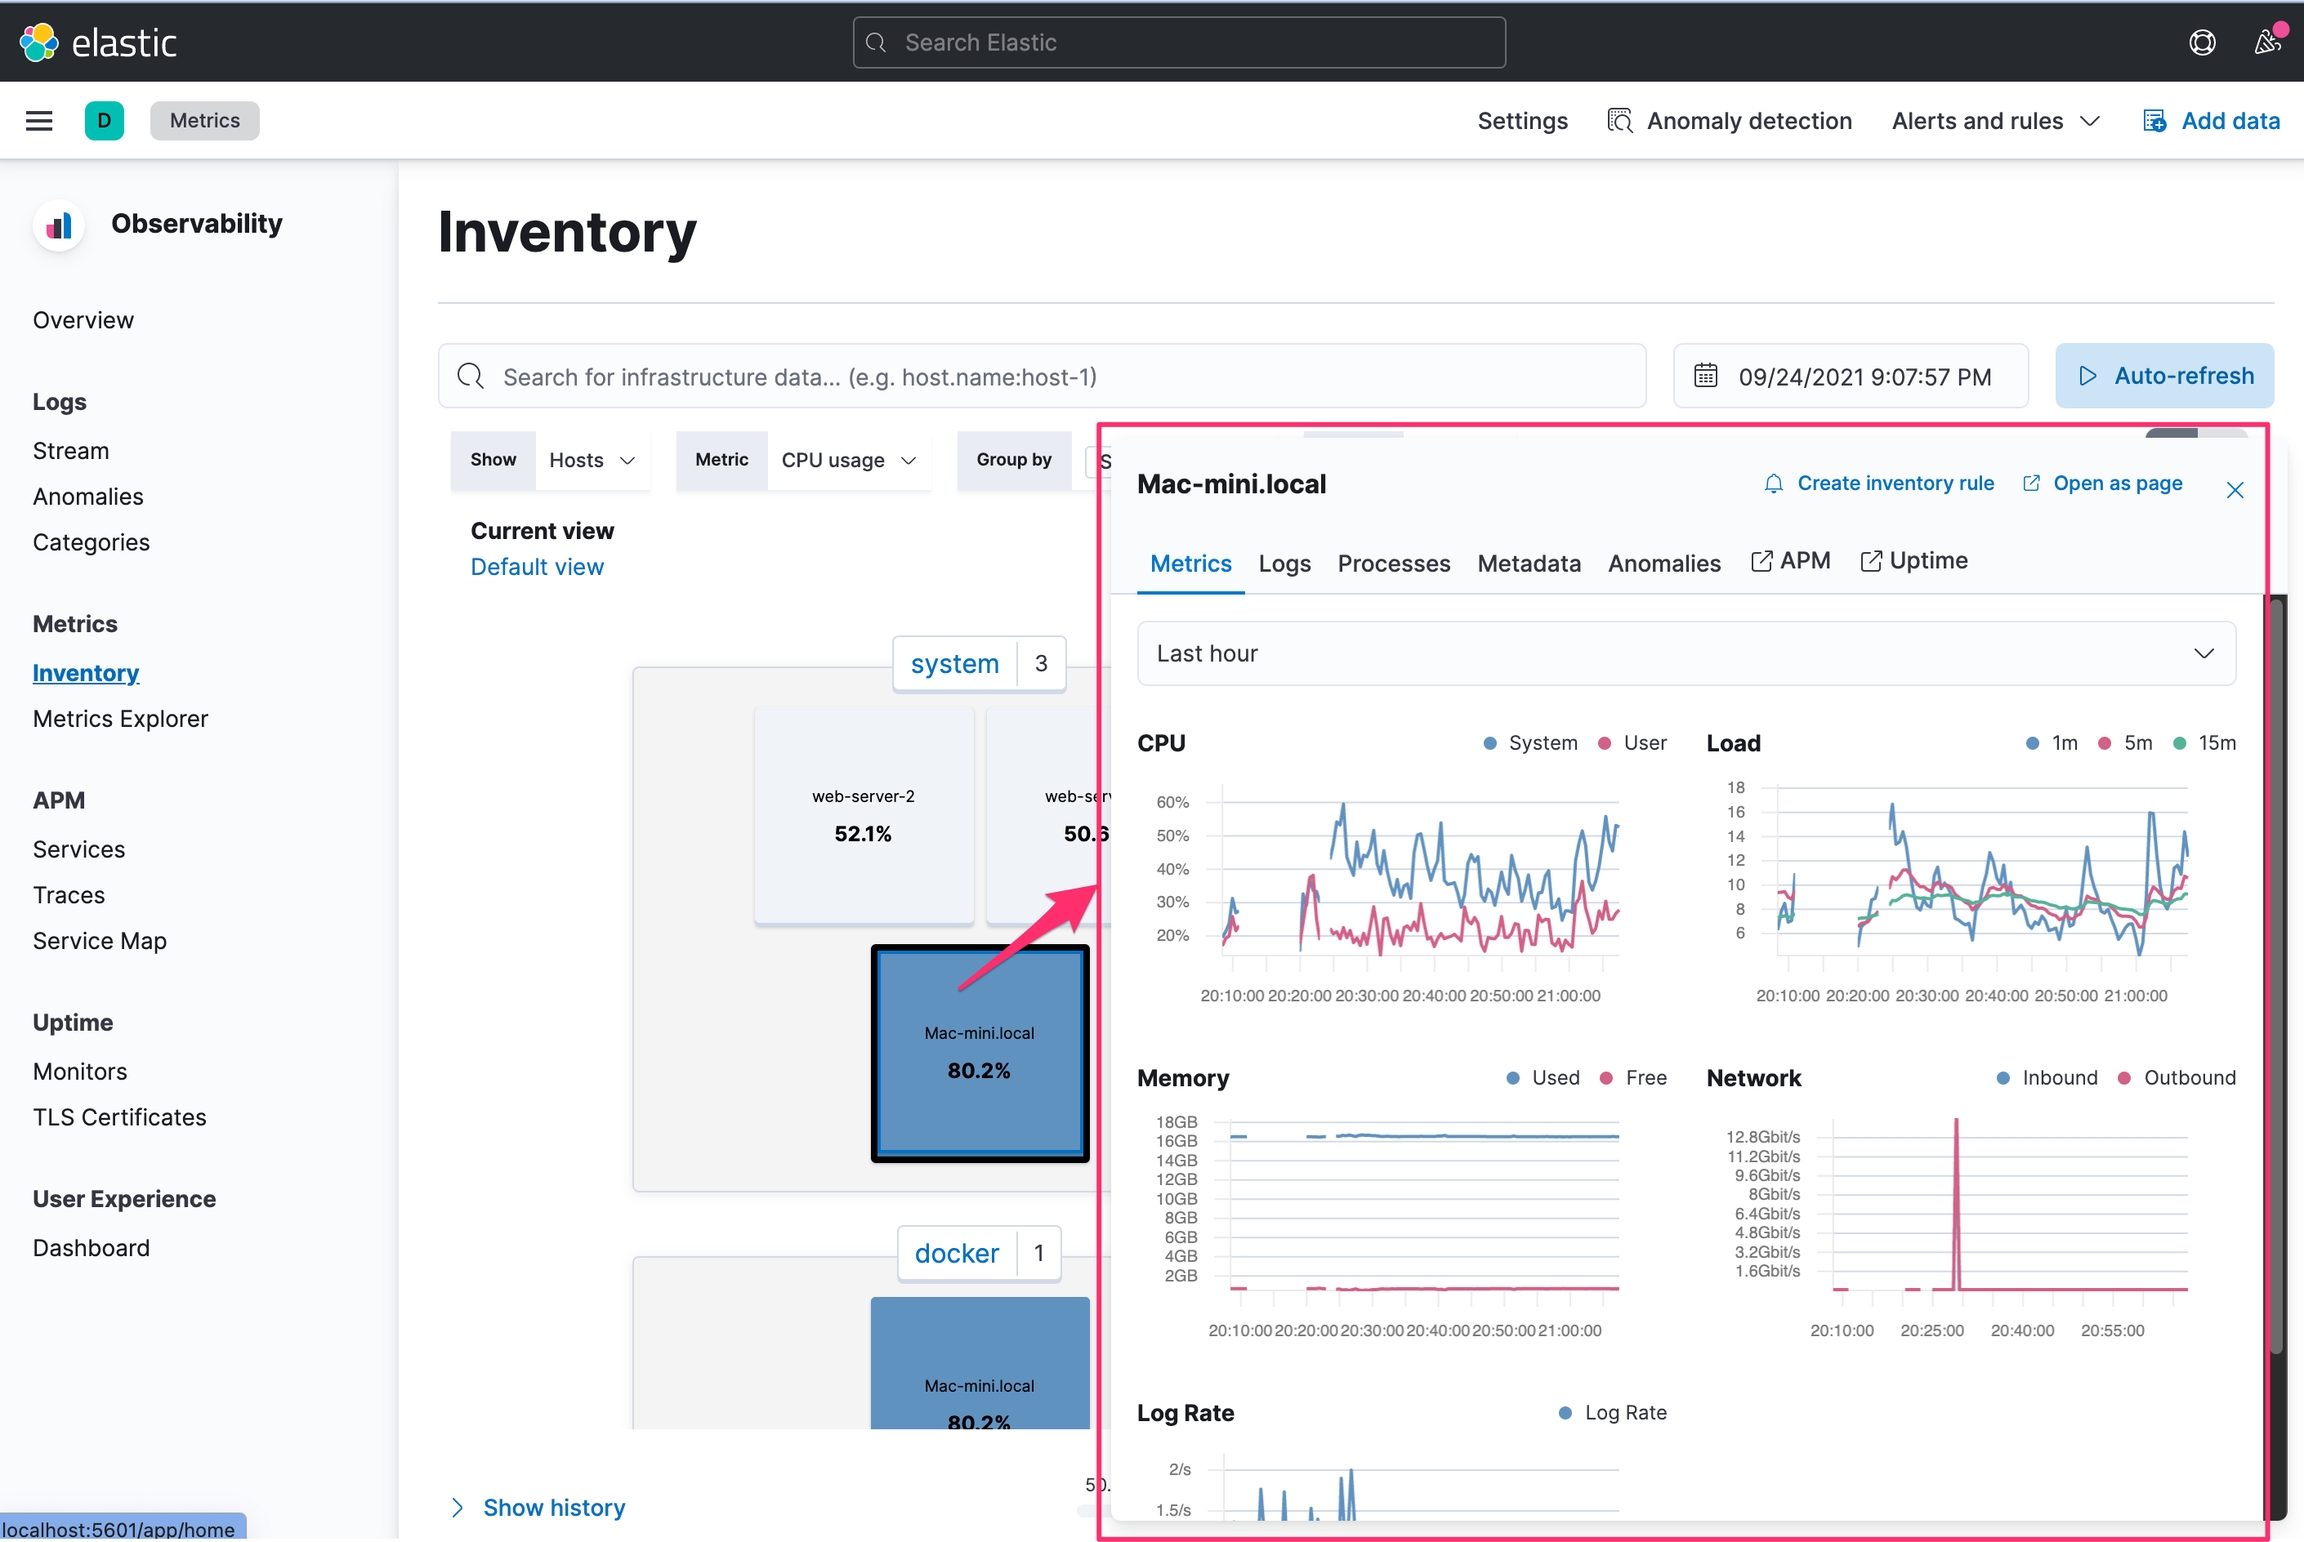Toggle the Inbound series in Network legend
Screen dimensions: 2304x1542
[x=2047, y=1078]
